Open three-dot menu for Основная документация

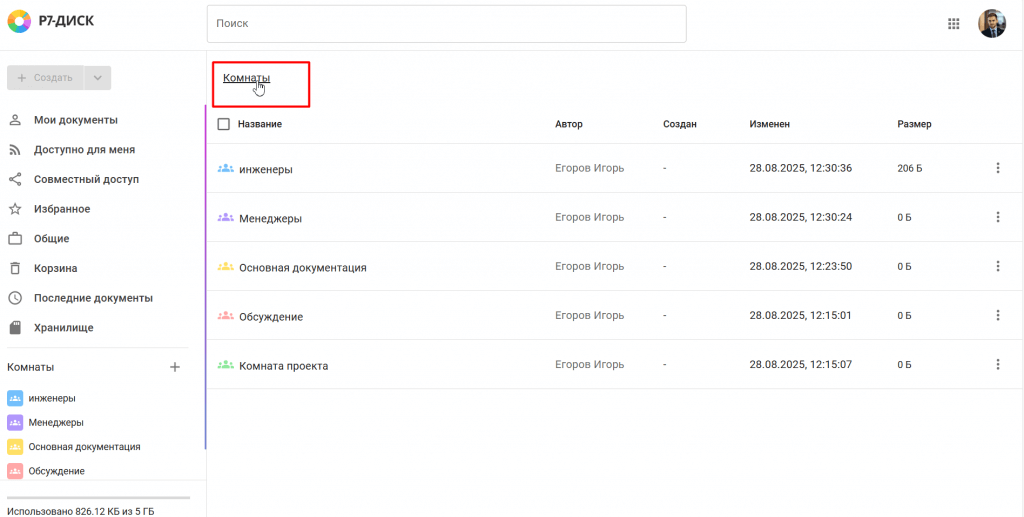click(x=997, y=266)
